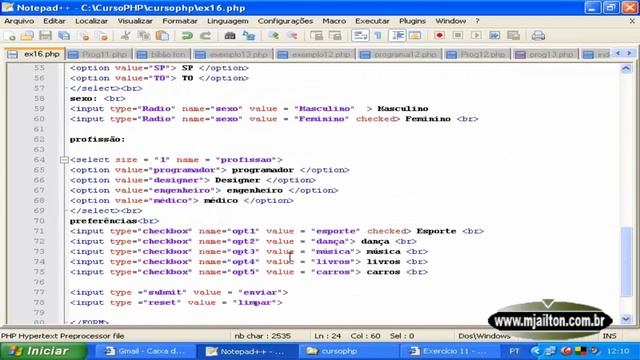Viewport: 640px width, 360px height.
Task: Switch to the prog13.php tab
Action: tap(545, 54)
